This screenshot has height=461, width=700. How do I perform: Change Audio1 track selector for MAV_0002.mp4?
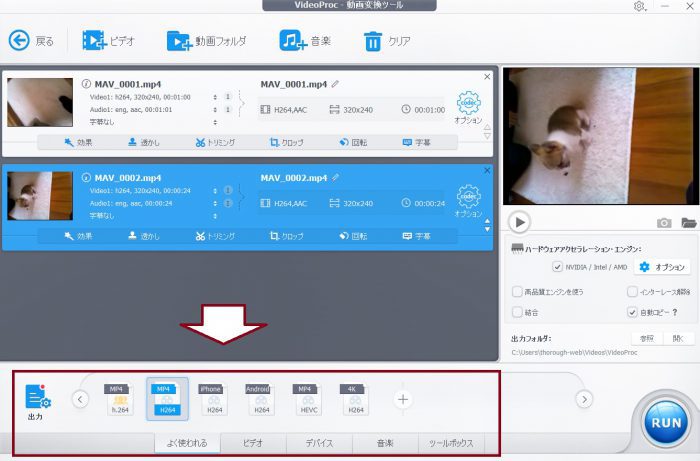tap(215, 203)
